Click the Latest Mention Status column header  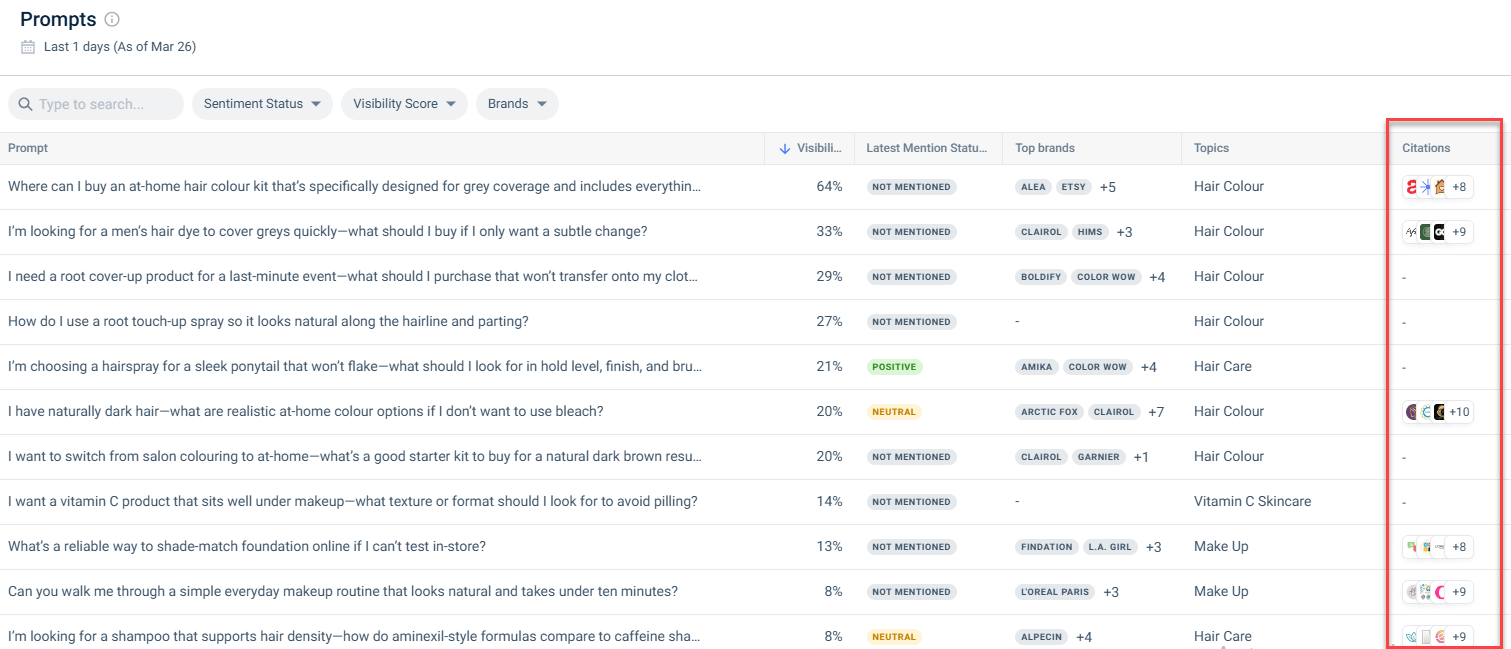(x=926, y=148)
